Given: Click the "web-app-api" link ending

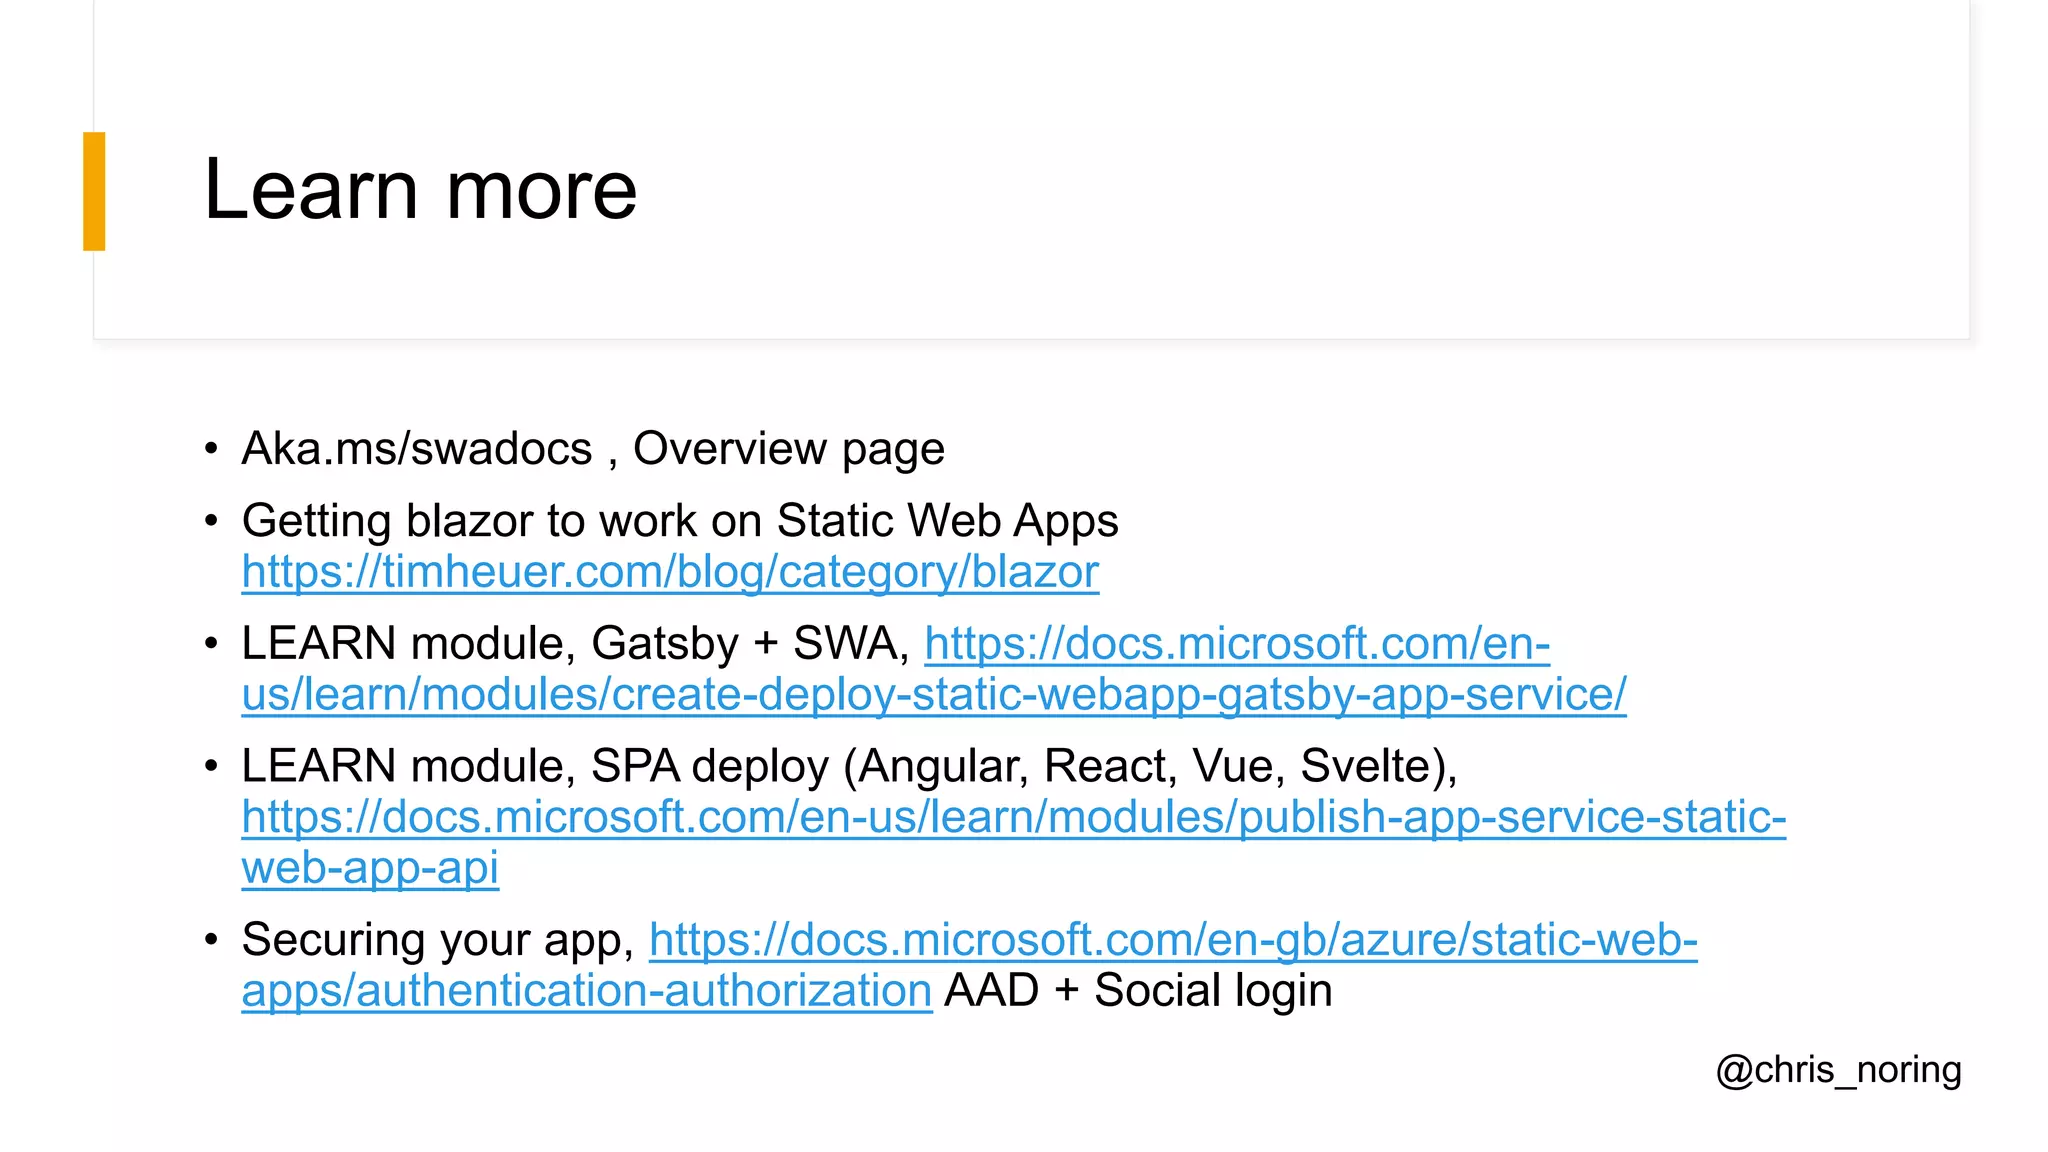Looking at the screenshot, I should [370, 868].
